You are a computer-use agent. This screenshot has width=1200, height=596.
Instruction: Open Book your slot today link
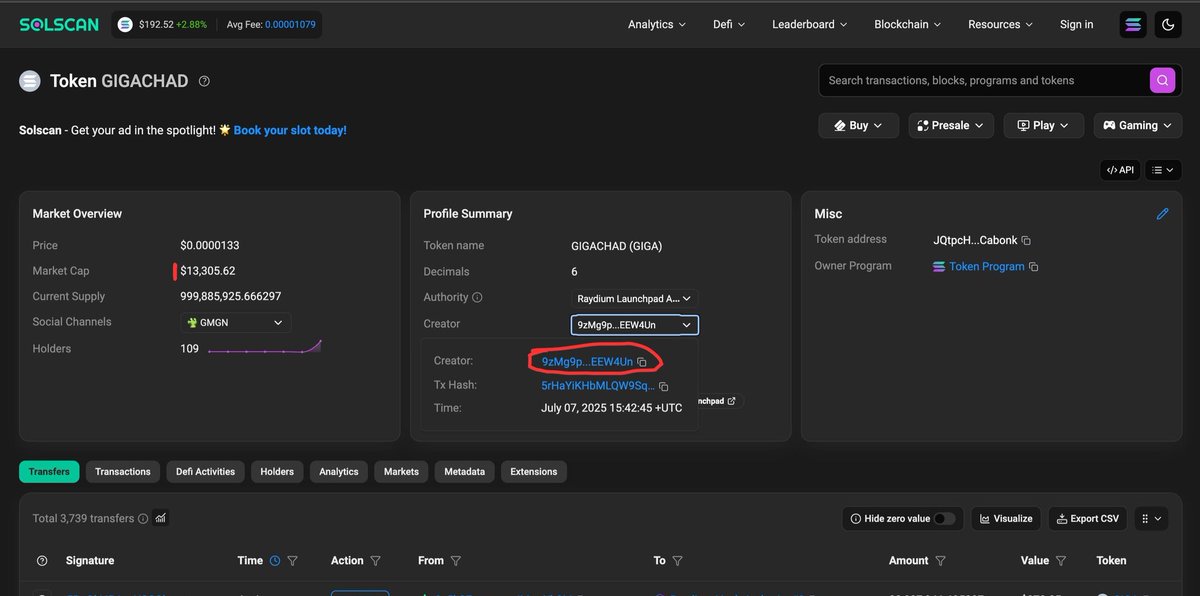point(290,130)
